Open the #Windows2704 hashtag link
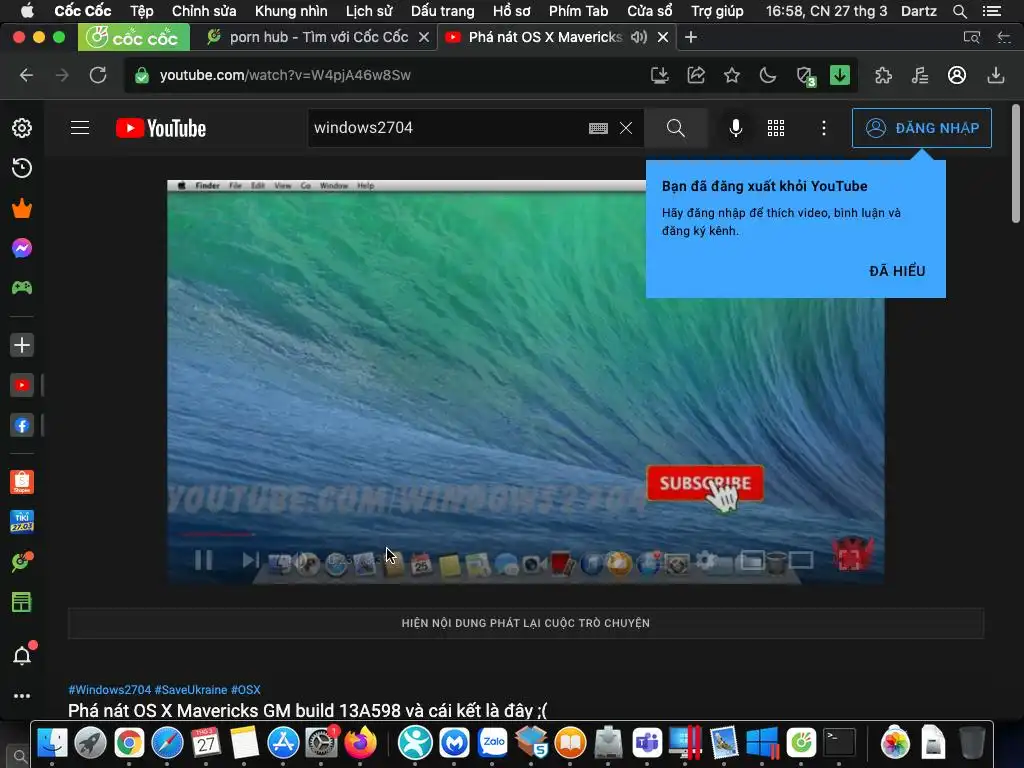Screen dimensions: 1024x768 [x=110, y=690]
